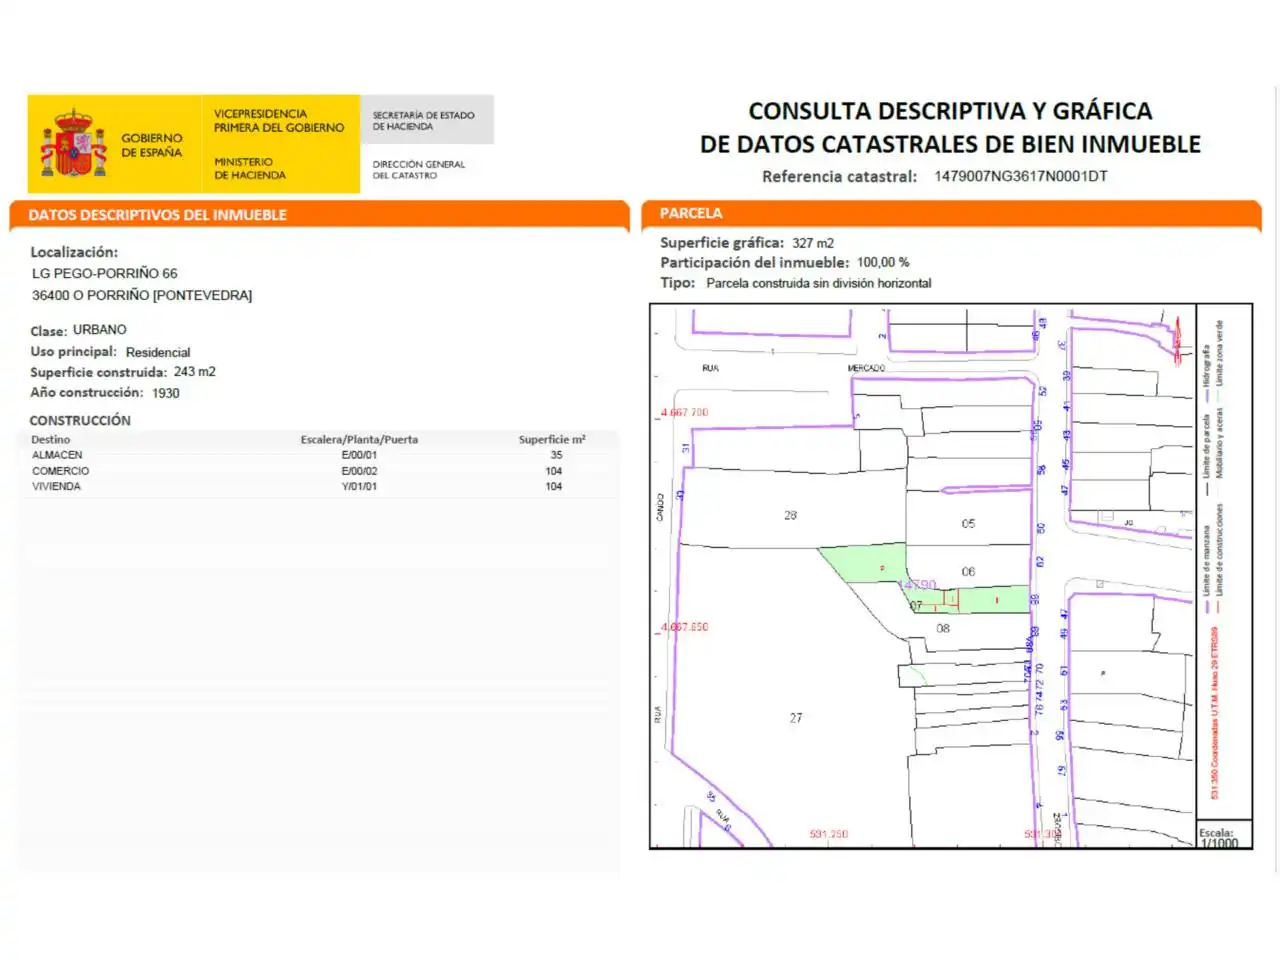The height and width of the screenshot is (960, 1280).
Task: Click the 'Uso principal:' label
Action: 73,352
